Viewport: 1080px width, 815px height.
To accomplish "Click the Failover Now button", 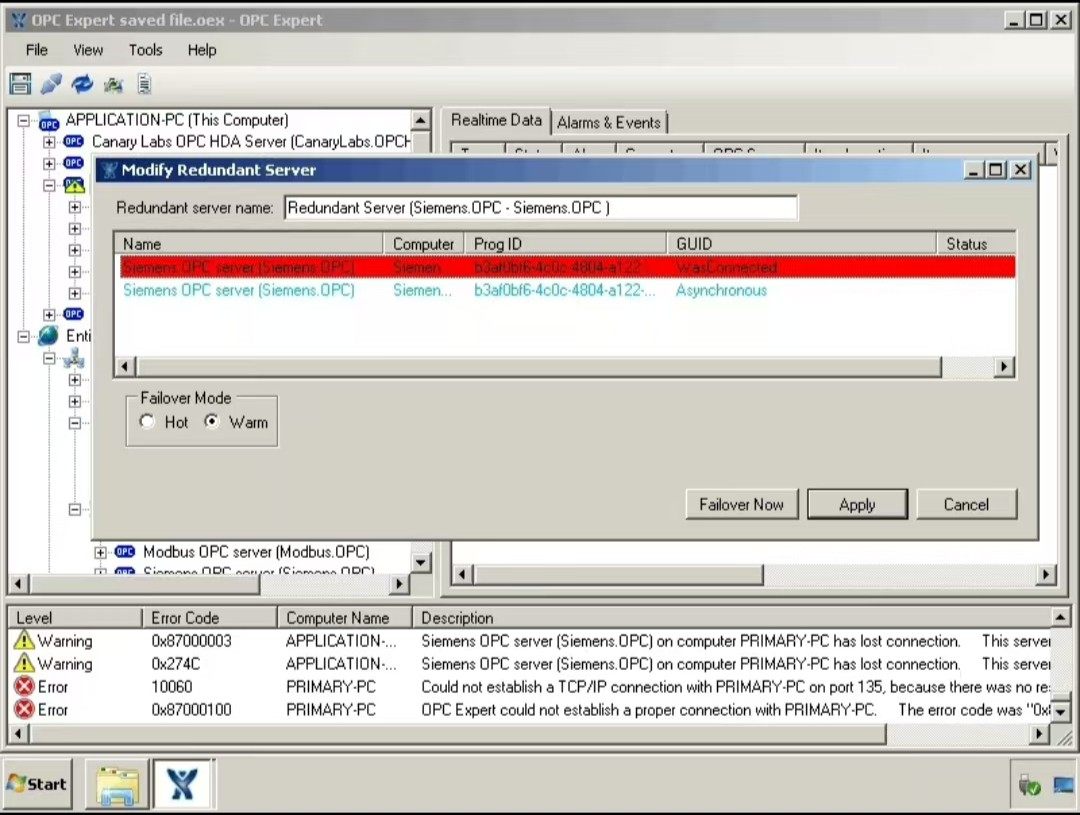I will pyautogui.click(x=742, y=504).
